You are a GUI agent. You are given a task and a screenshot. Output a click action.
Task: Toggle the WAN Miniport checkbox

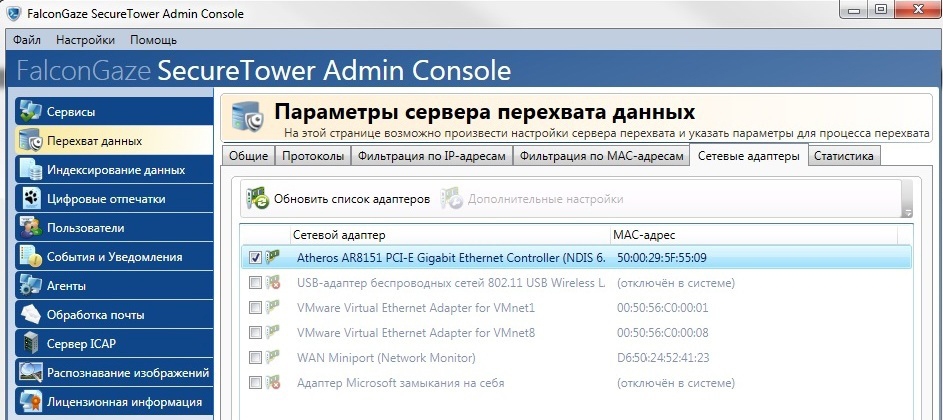tap(255, 357)
